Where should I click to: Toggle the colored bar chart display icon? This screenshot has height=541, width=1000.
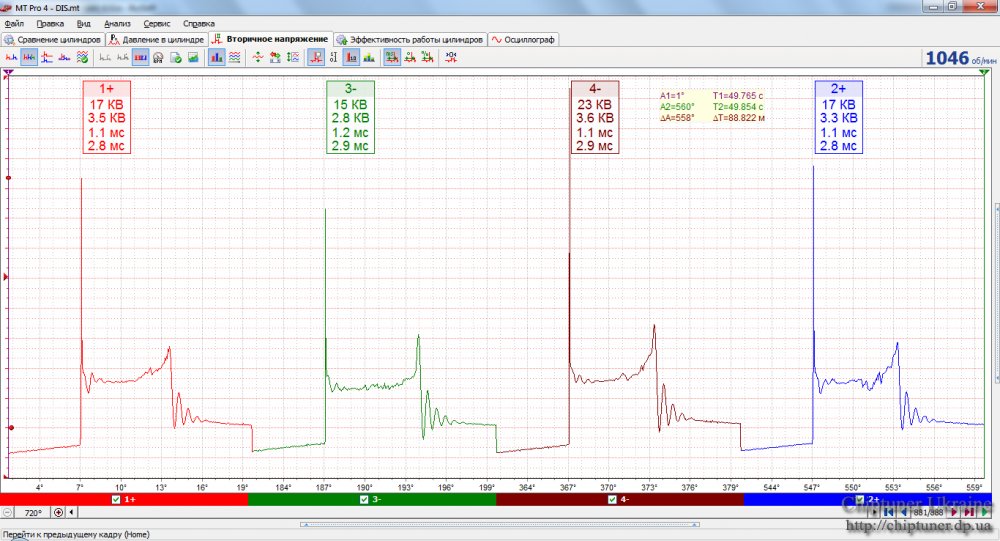pyautogui.click(x=217, y=57)
